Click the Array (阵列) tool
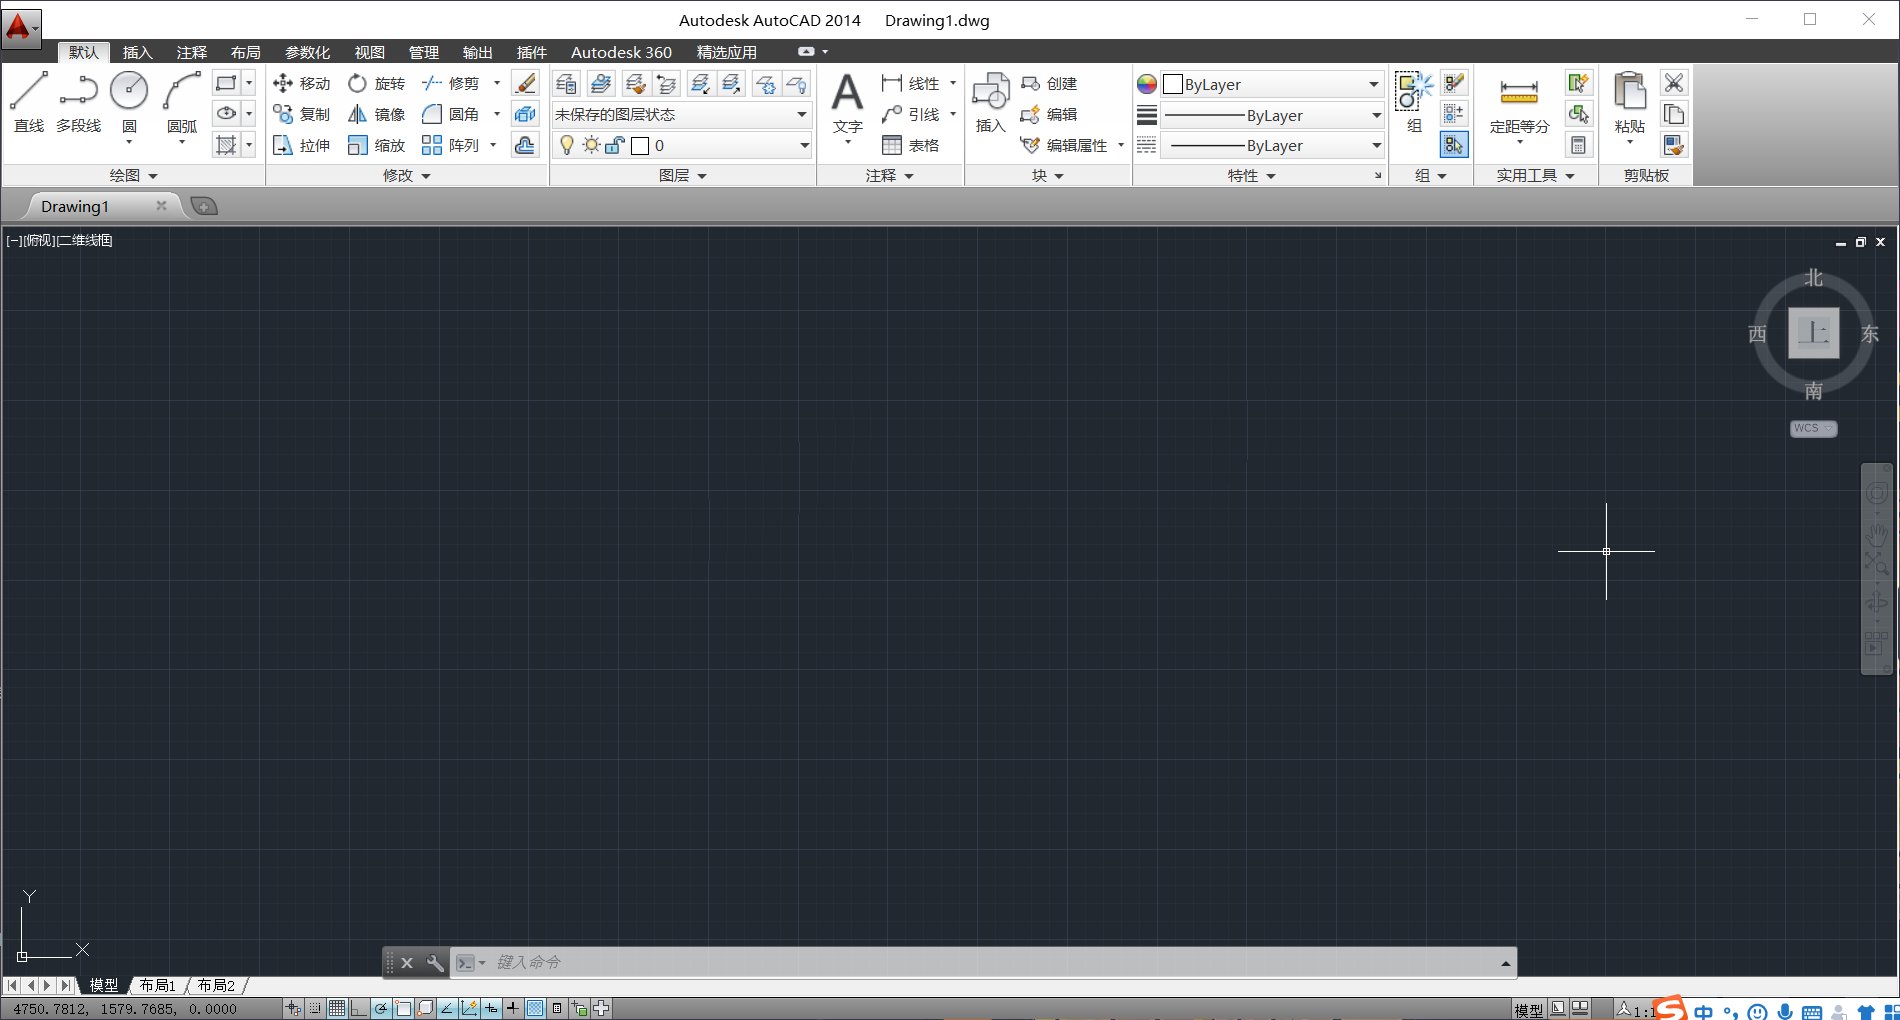Screen dimensions: 1900x1020 451,146
